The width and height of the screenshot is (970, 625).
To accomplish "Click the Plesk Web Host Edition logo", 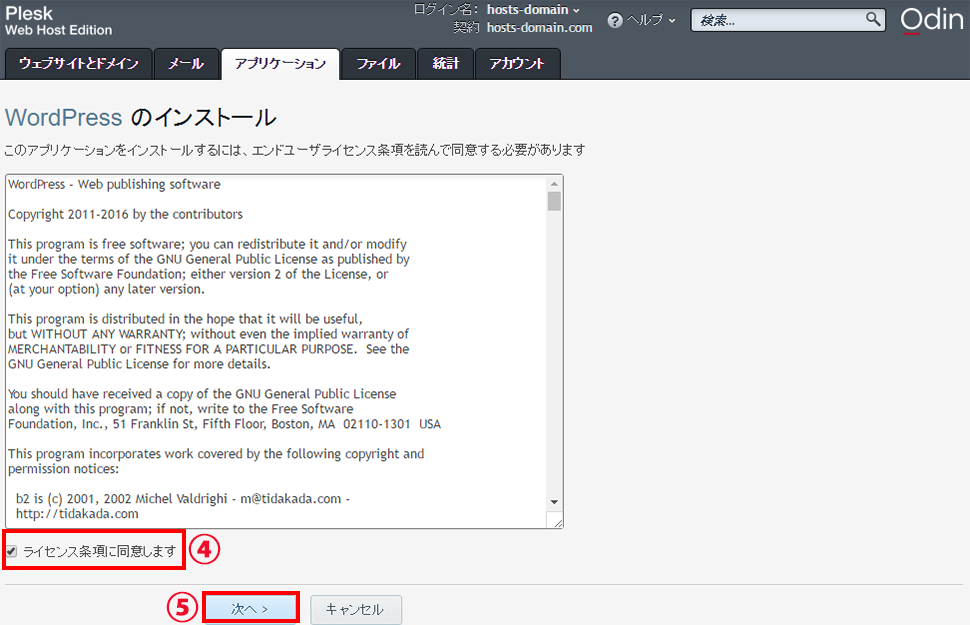I will [58, 21].
